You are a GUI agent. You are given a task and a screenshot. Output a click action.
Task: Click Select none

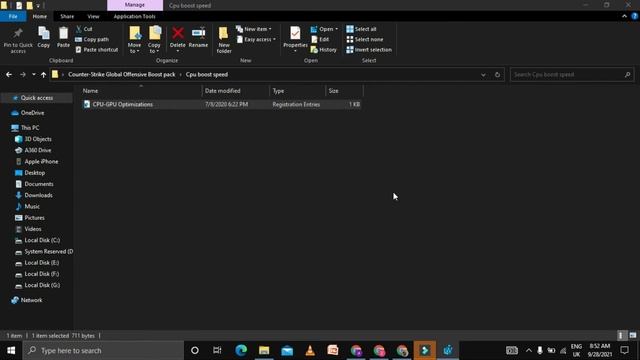tap(364, 39)
